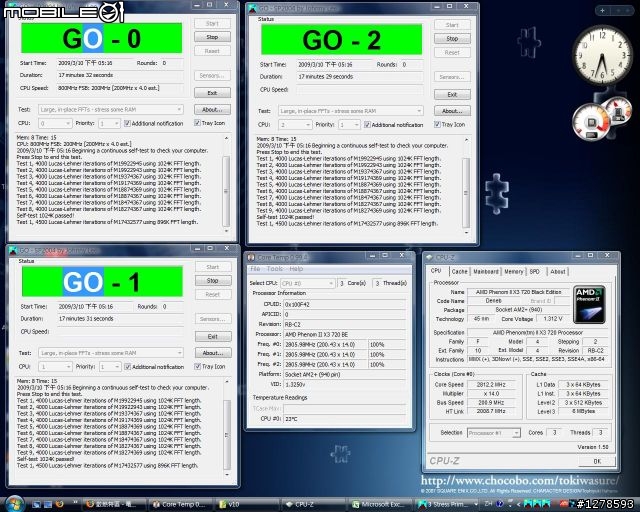Click Exit in the GO-0 window

[212, 93]
